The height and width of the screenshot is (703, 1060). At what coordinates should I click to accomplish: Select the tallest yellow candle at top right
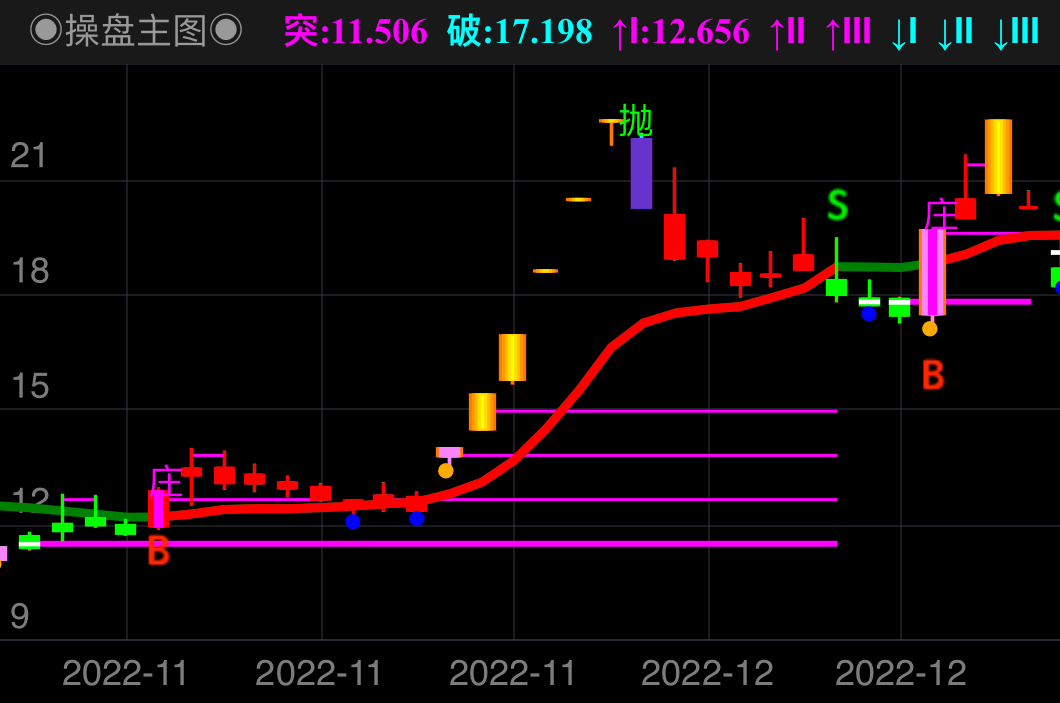998,157
